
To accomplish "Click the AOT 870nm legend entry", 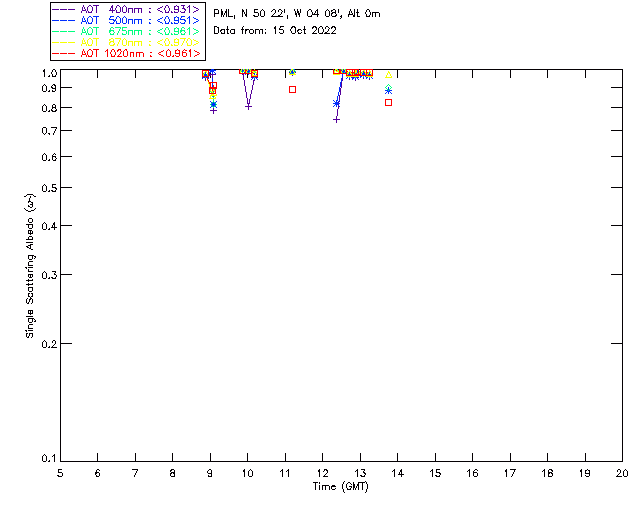I will click(126, 42).
